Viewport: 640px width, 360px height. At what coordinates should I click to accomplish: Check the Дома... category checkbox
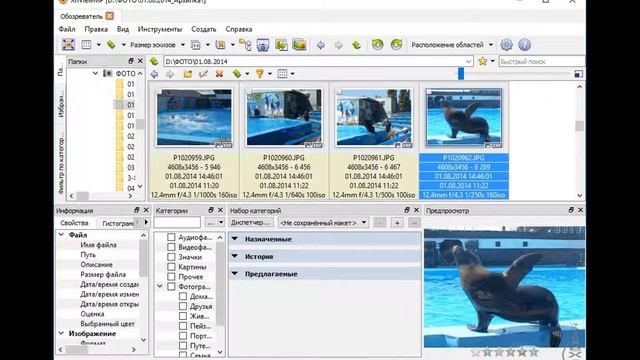coord(183,296)
